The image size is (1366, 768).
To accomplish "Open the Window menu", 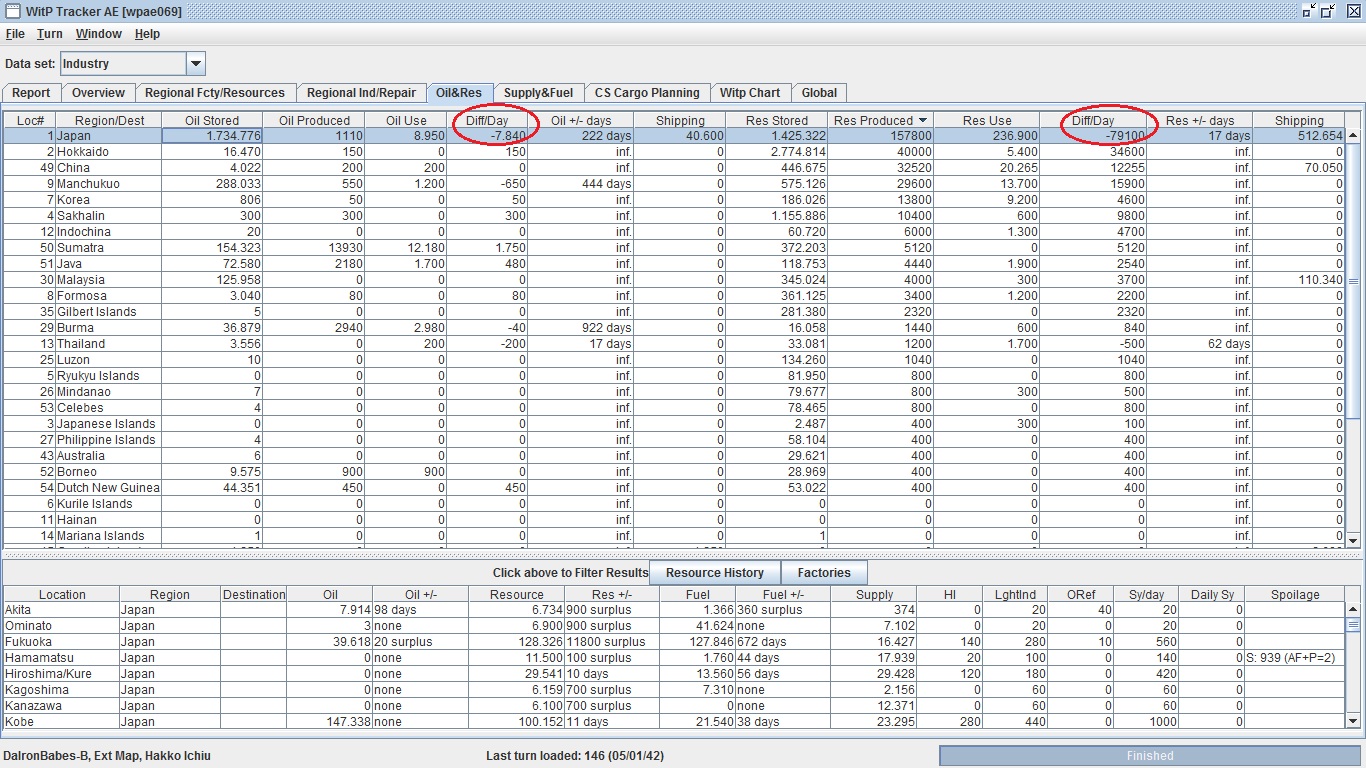I will point(99,34).
